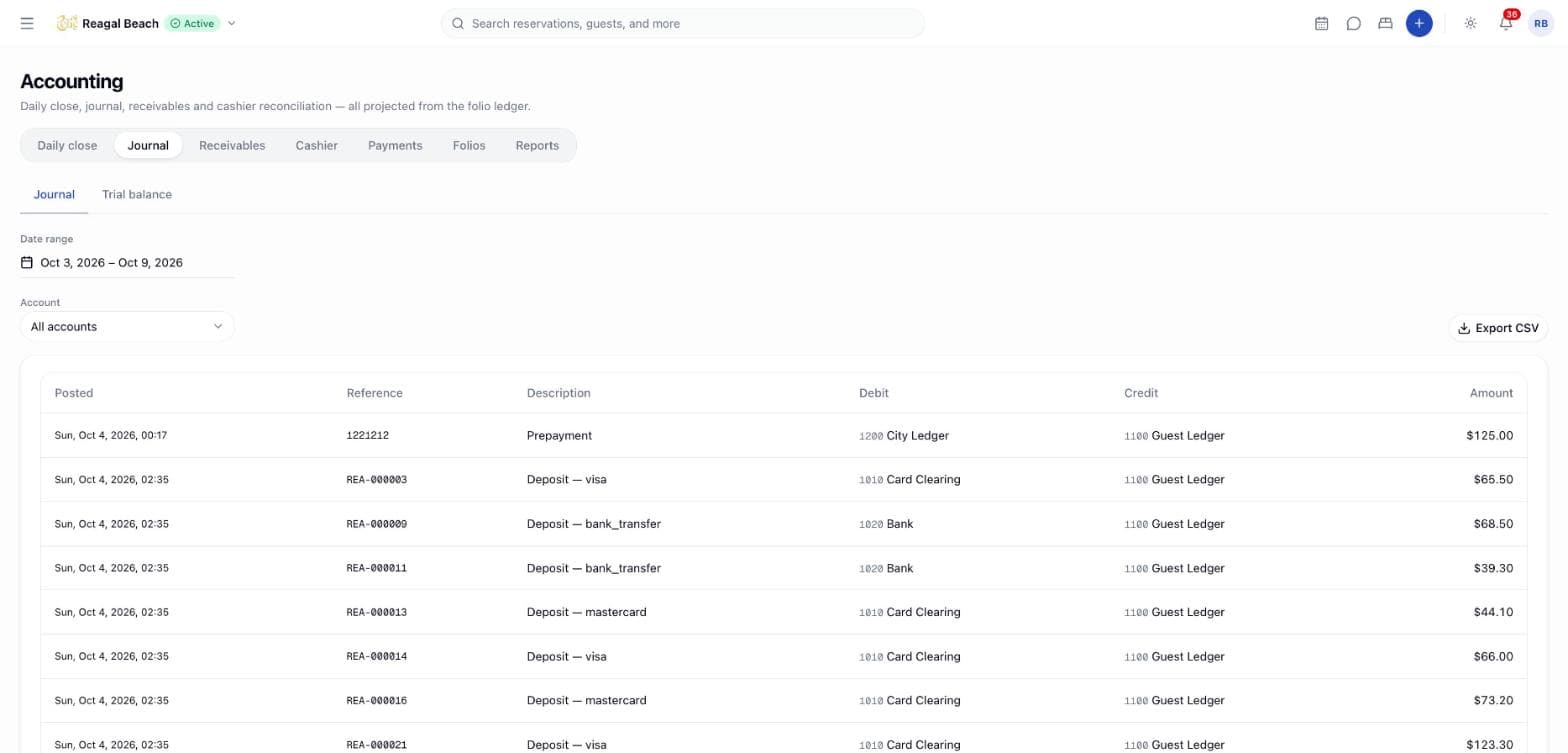This screenshot has width=1568, height=753.
Task: Switch to the Trial balance sub-tab
Action: tap(137, 194)
